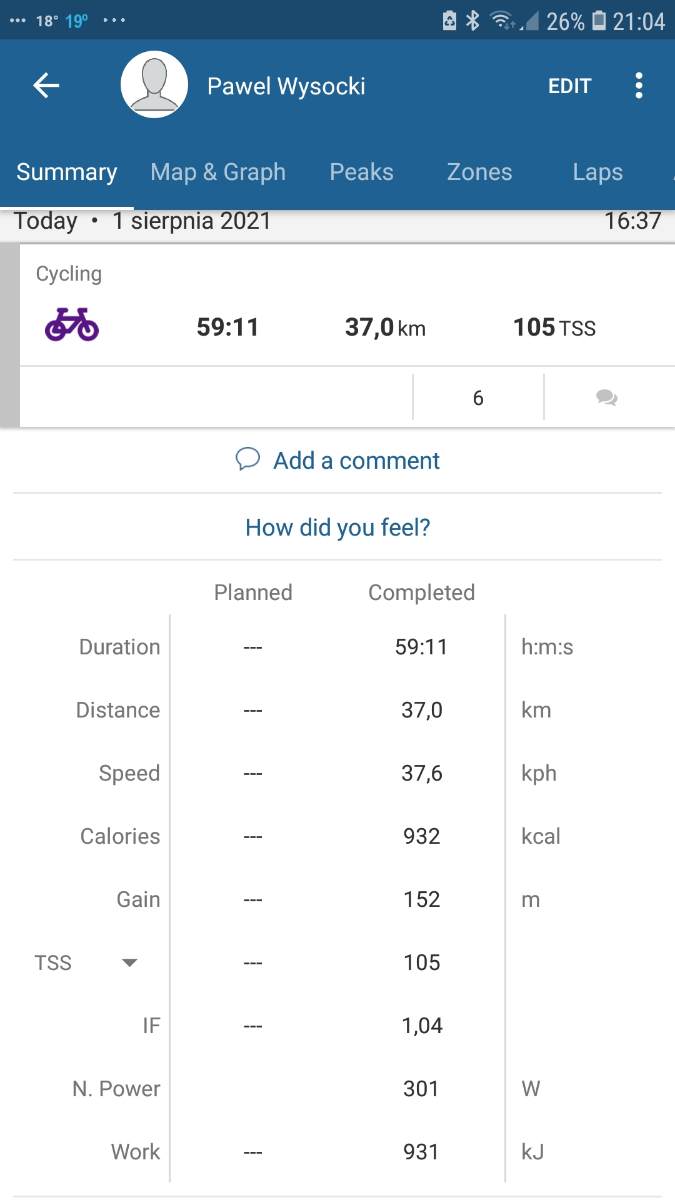Screen dimensions: 675x1200
Task: Tap the speech bubble beside Add a comment
Action: (x=248, y=459)
